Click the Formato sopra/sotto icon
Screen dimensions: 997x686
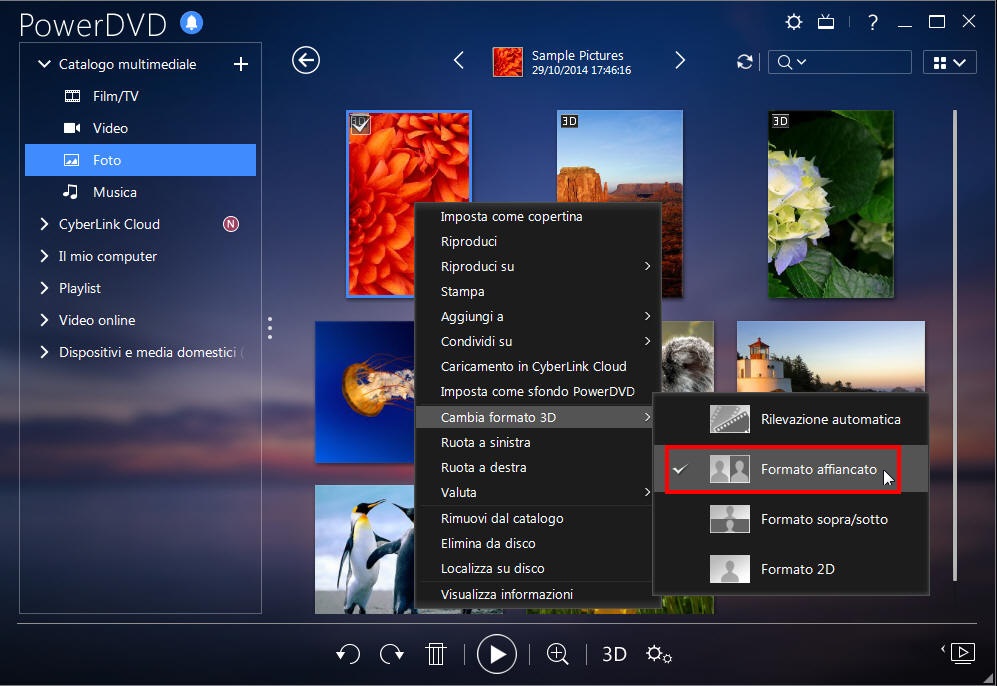click(729, 519)
